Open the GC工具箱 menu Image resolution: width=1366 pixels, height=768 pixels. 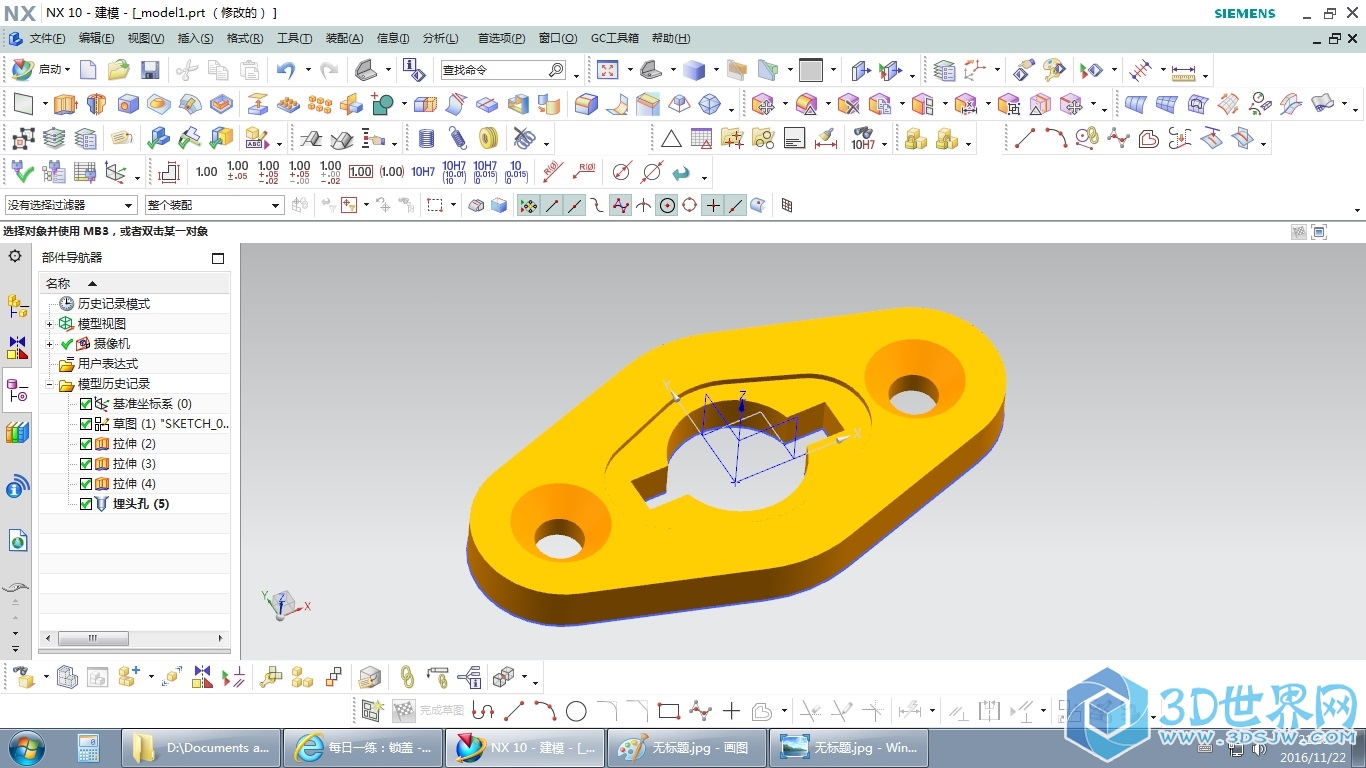[x=614, y=38]
